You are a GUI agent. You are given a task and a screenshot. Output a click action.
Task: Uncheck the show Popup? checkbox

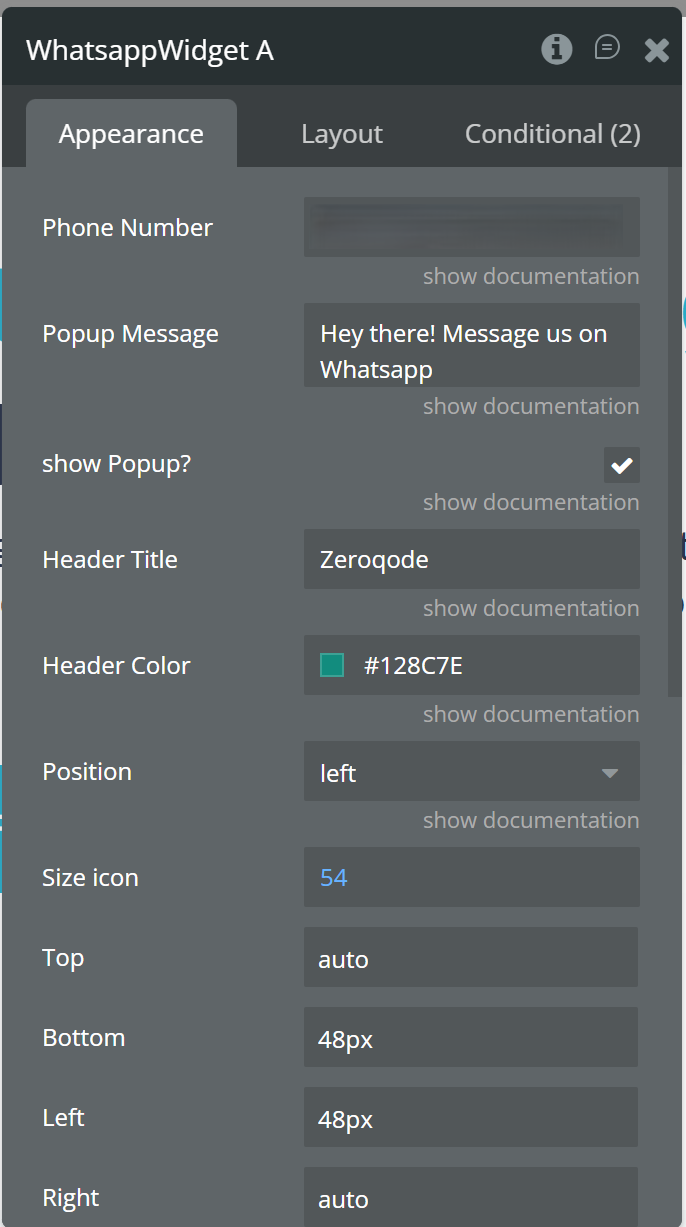(622, 465)
